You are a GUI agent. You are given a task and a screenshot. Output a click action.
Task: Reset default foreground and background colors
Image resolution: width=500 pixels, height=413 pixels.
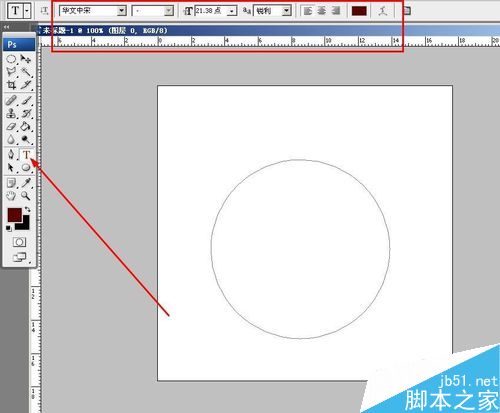point(9,228)
